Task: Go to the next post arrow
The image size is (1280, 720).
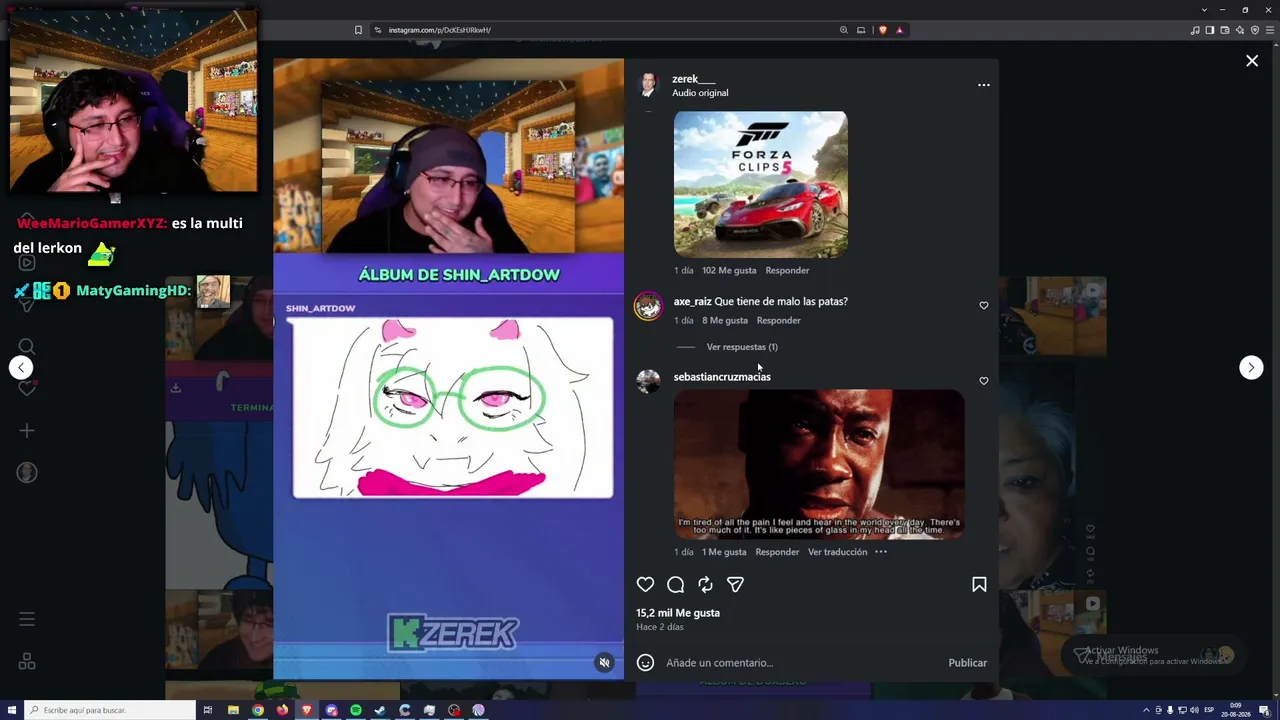Action: (x=1251, y=368)
